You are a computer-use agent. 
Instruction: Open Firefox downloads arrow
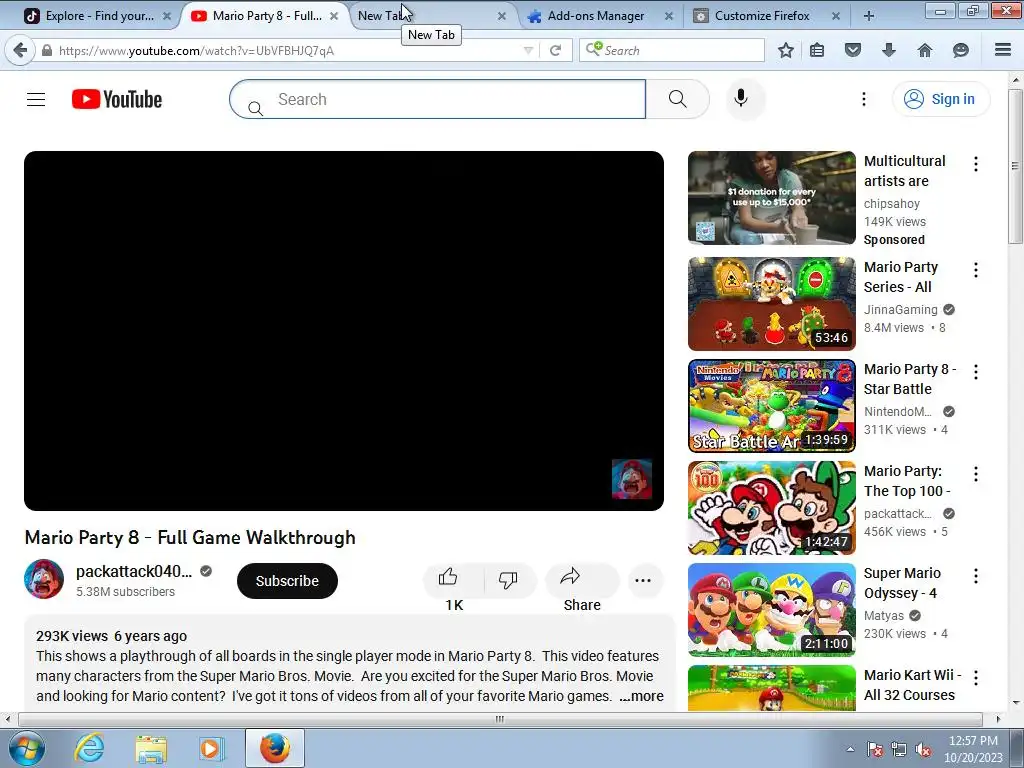pyautogui.click(x=889, y=50)
